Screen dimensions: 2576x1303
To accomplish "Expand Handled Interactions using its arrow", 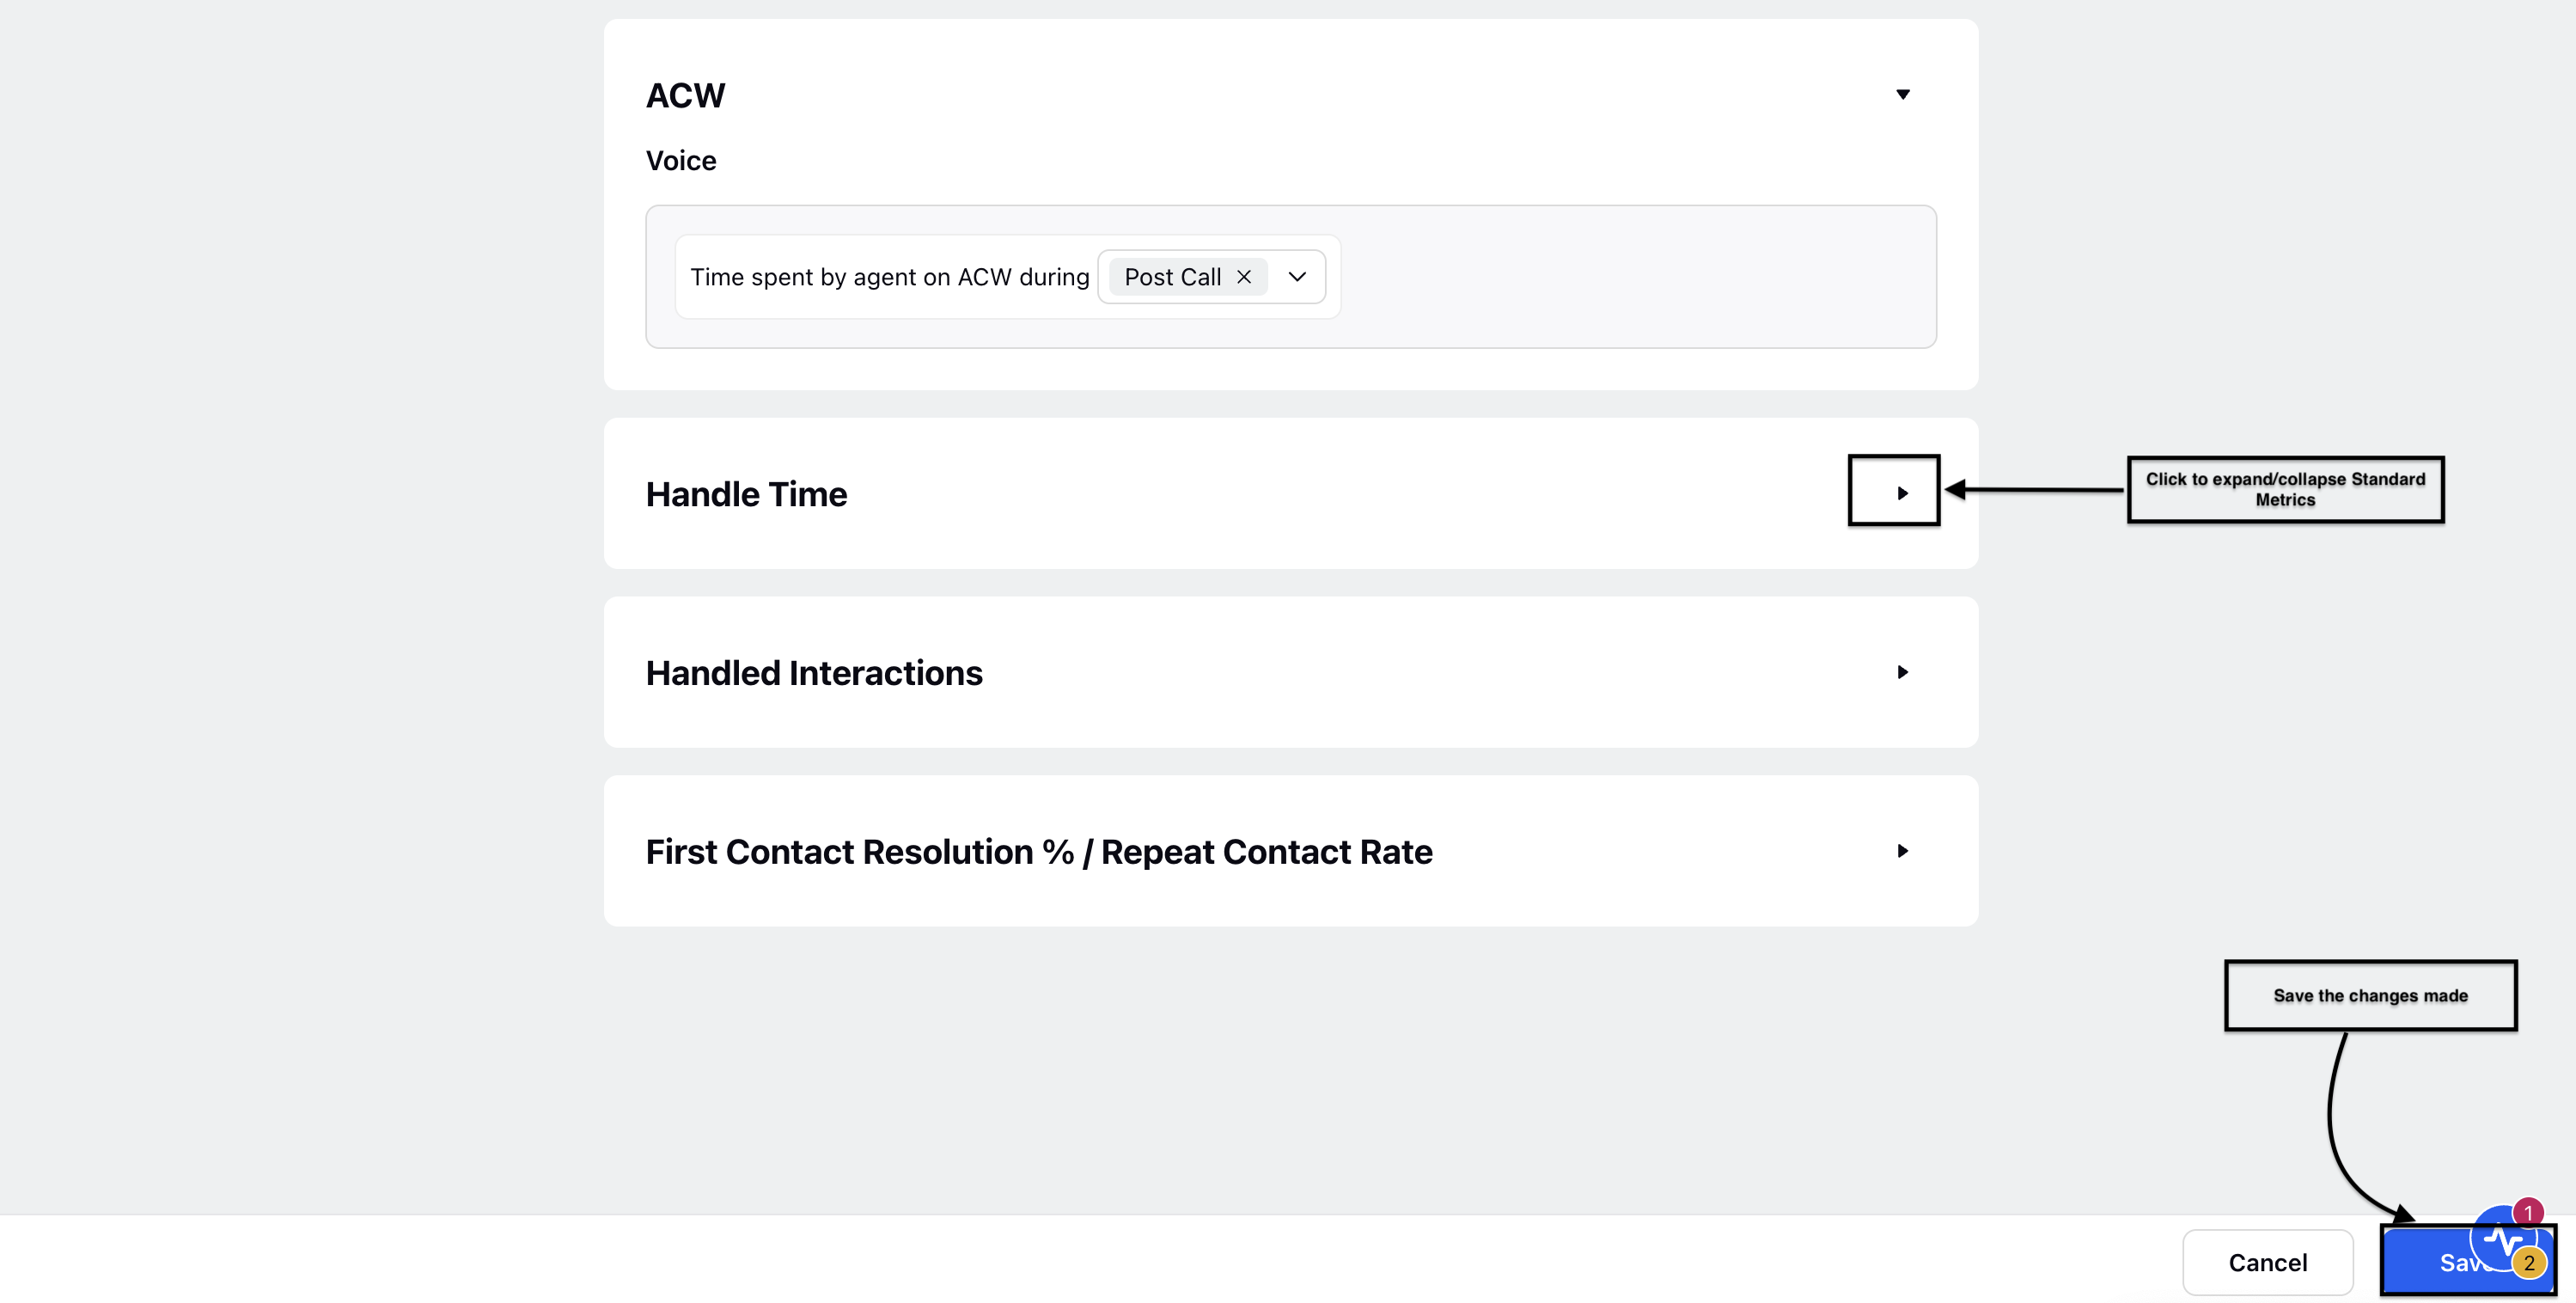I will (1902, 672).
